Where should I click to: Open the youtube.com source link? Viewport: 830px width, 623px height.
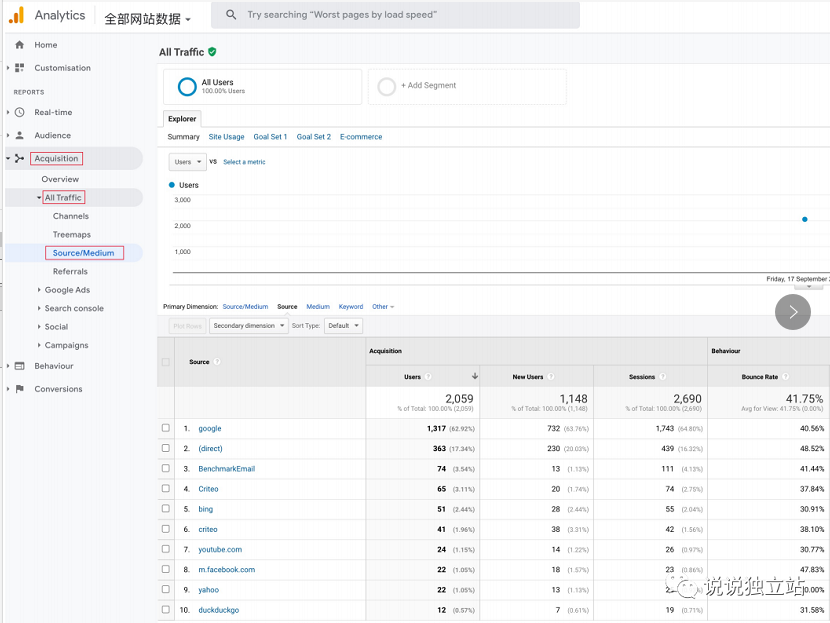220,550
